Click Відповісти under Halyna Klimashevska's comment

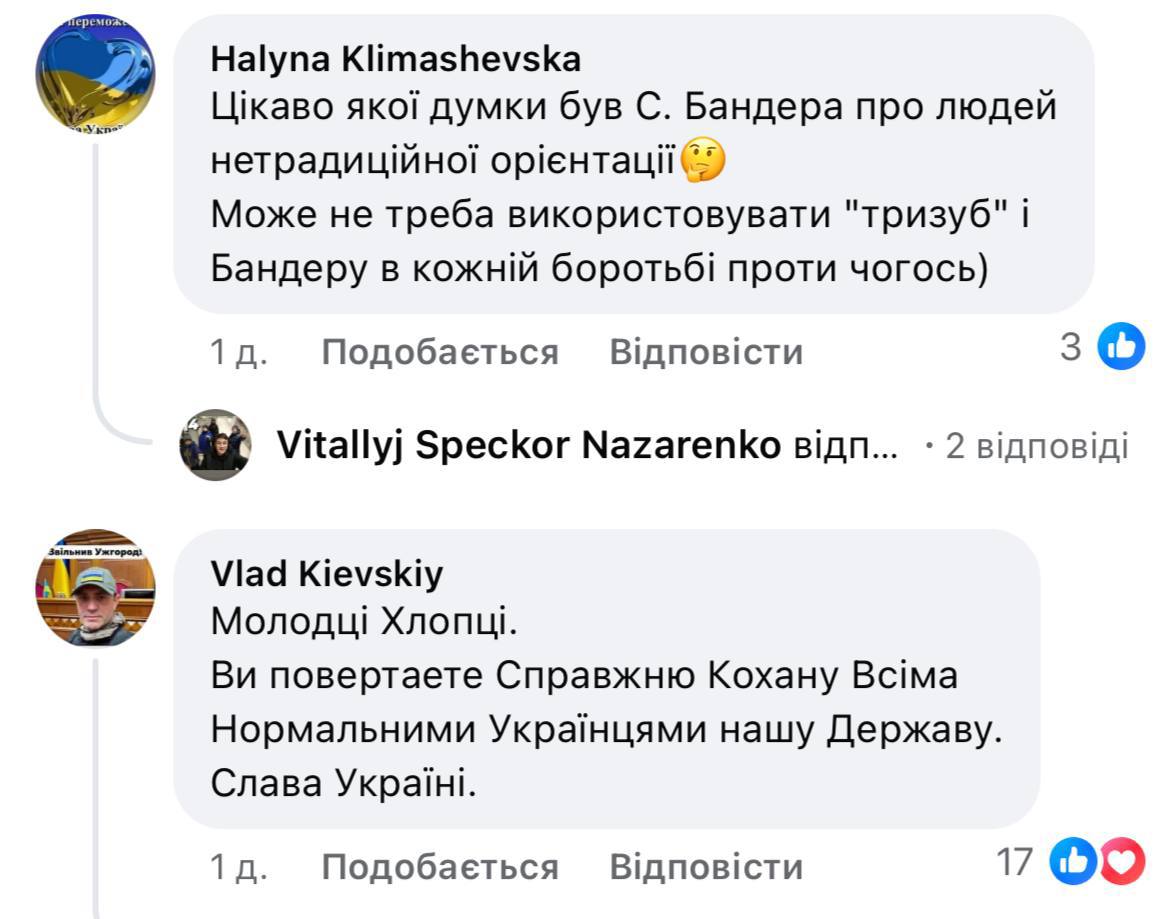706,352
